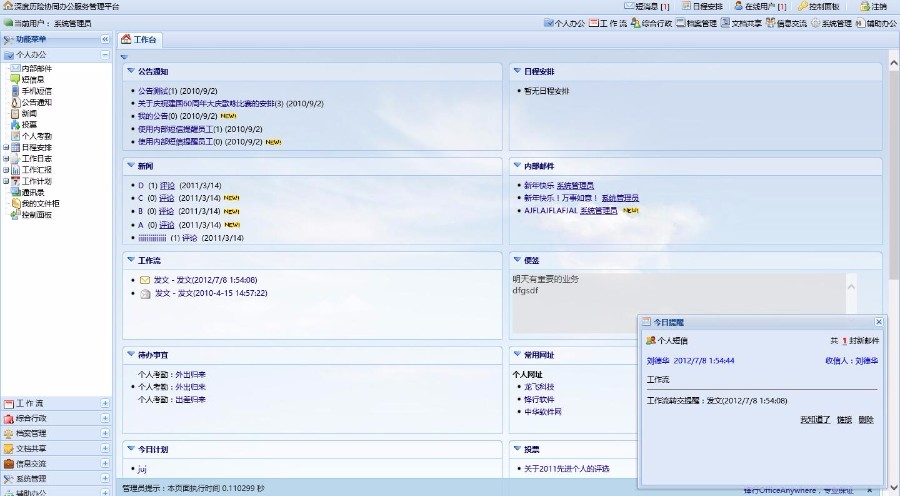The width and height of the screenshot is (900, 496).
Task: Collapse the 功能菜单 sidebar with double-arrow button
Action: pos(105,39)
